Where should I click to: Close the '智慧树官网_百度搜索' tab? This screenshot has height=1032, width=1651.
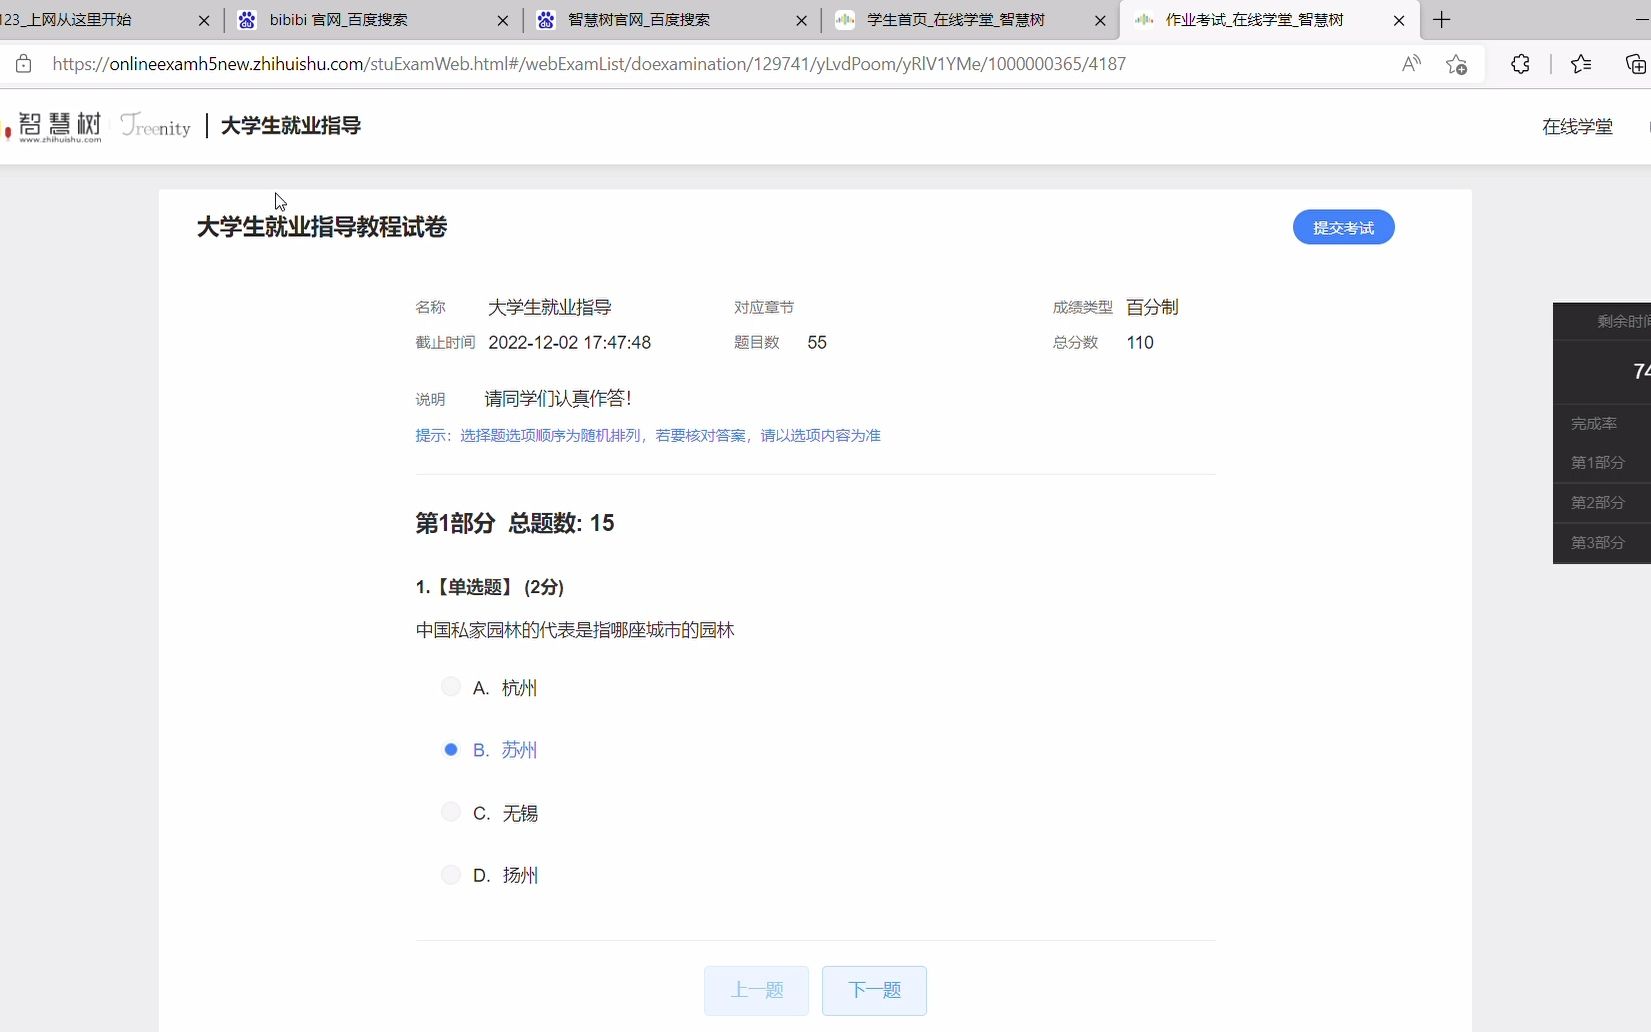(801, 20)
